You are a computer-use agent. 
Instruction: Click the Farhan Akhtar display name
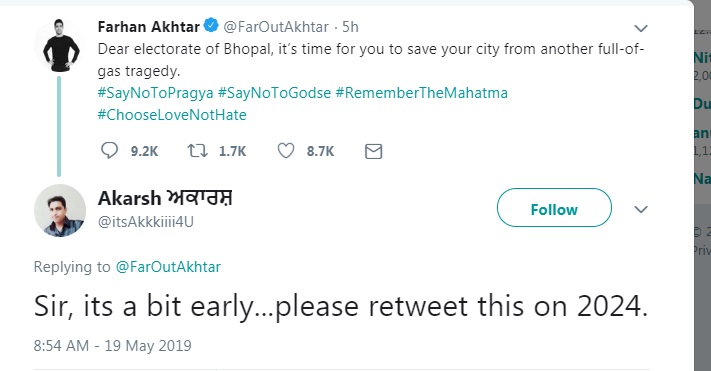pyautogui.click(x=149, y=27)
